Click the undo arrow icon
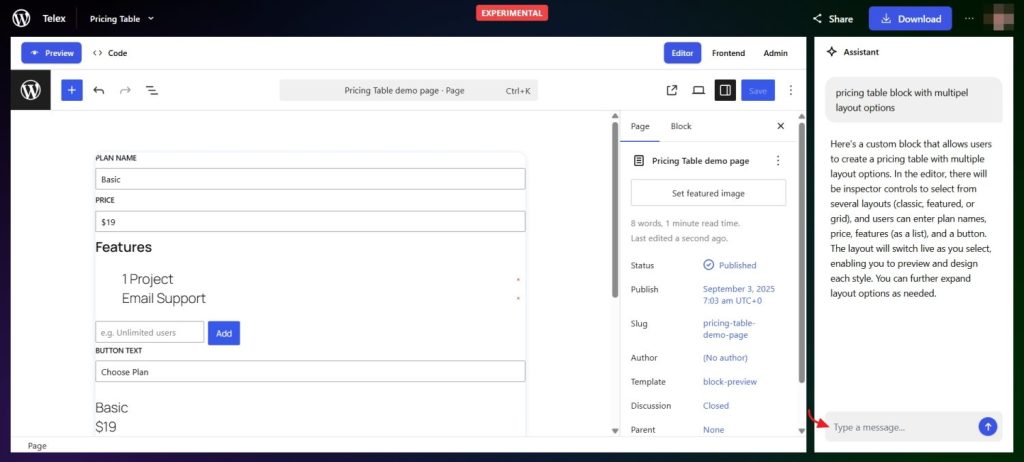The image size is (1024, 462). pos(98,90)
